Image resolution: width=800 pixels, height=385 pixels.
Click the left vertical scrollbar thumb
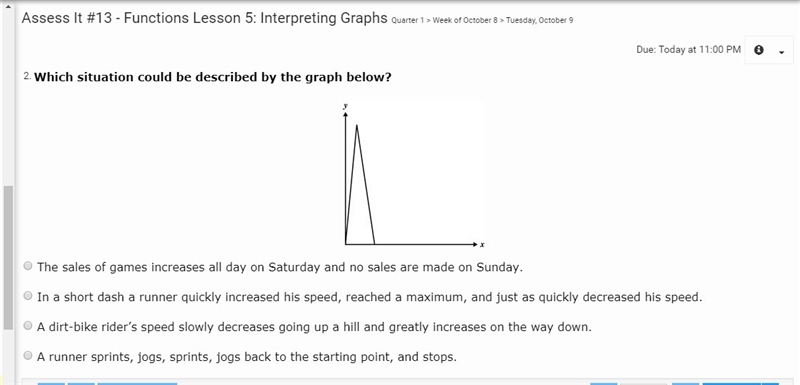click(x=8, y=258)
